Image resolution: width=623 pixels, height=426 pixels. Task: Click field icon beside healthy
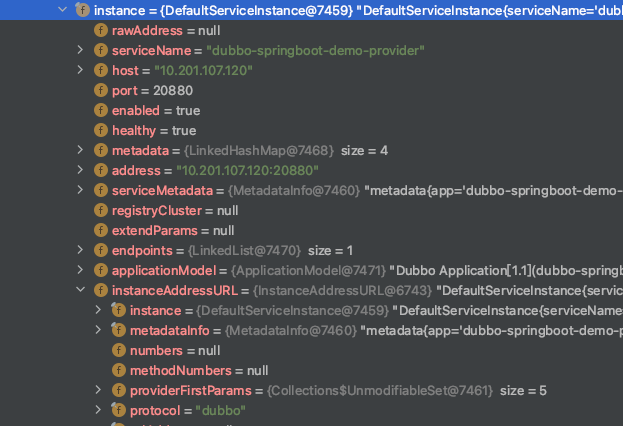point(101,130)
